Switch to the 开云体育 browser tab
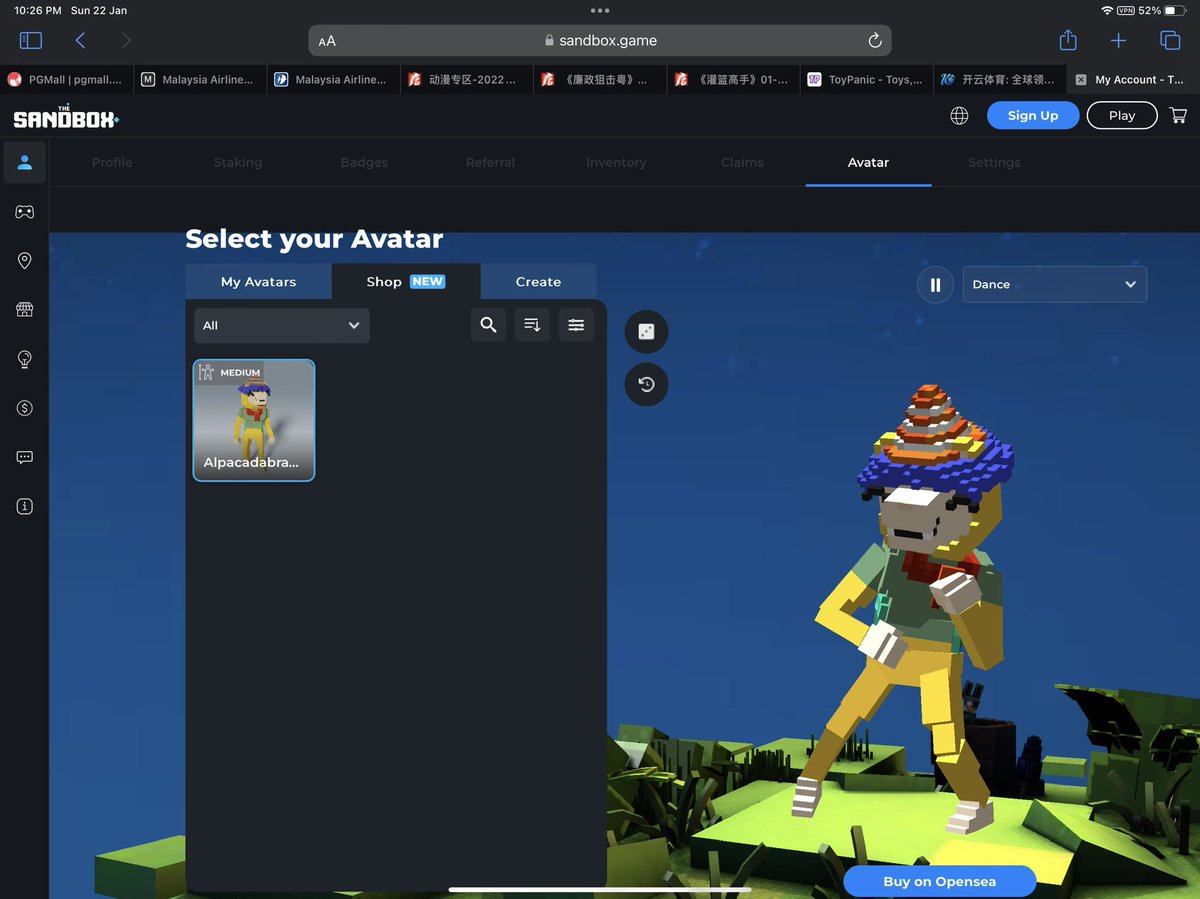This screenshot has width=1200, height=899. 1001,80
